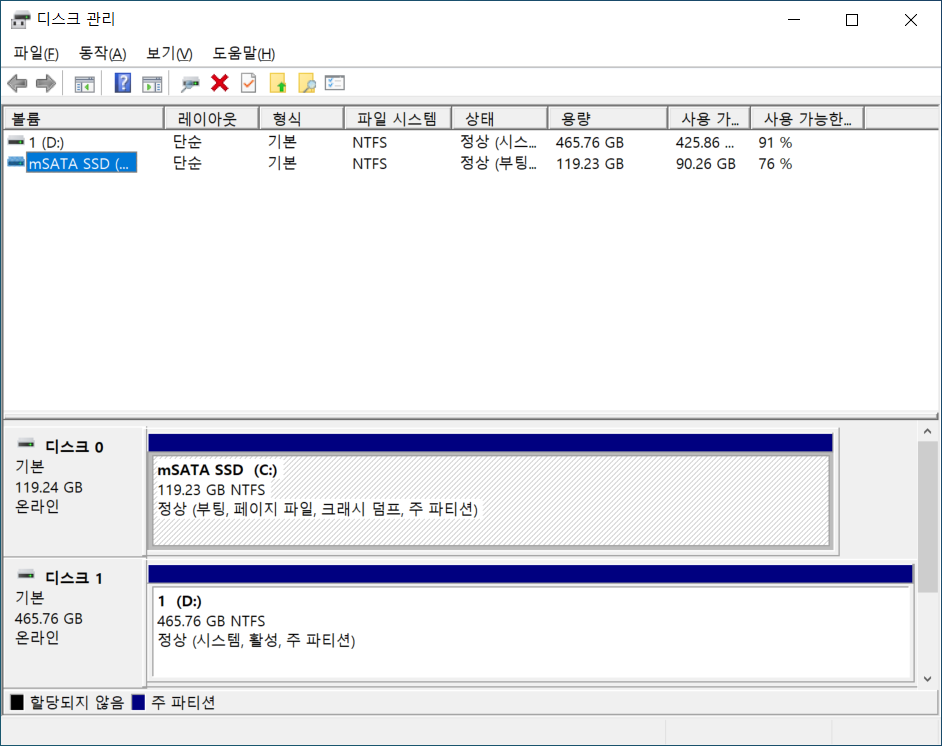Screen dimensions: 942x746
Task: Sort by 파일 시스템 column header
Action: point(398,118)
